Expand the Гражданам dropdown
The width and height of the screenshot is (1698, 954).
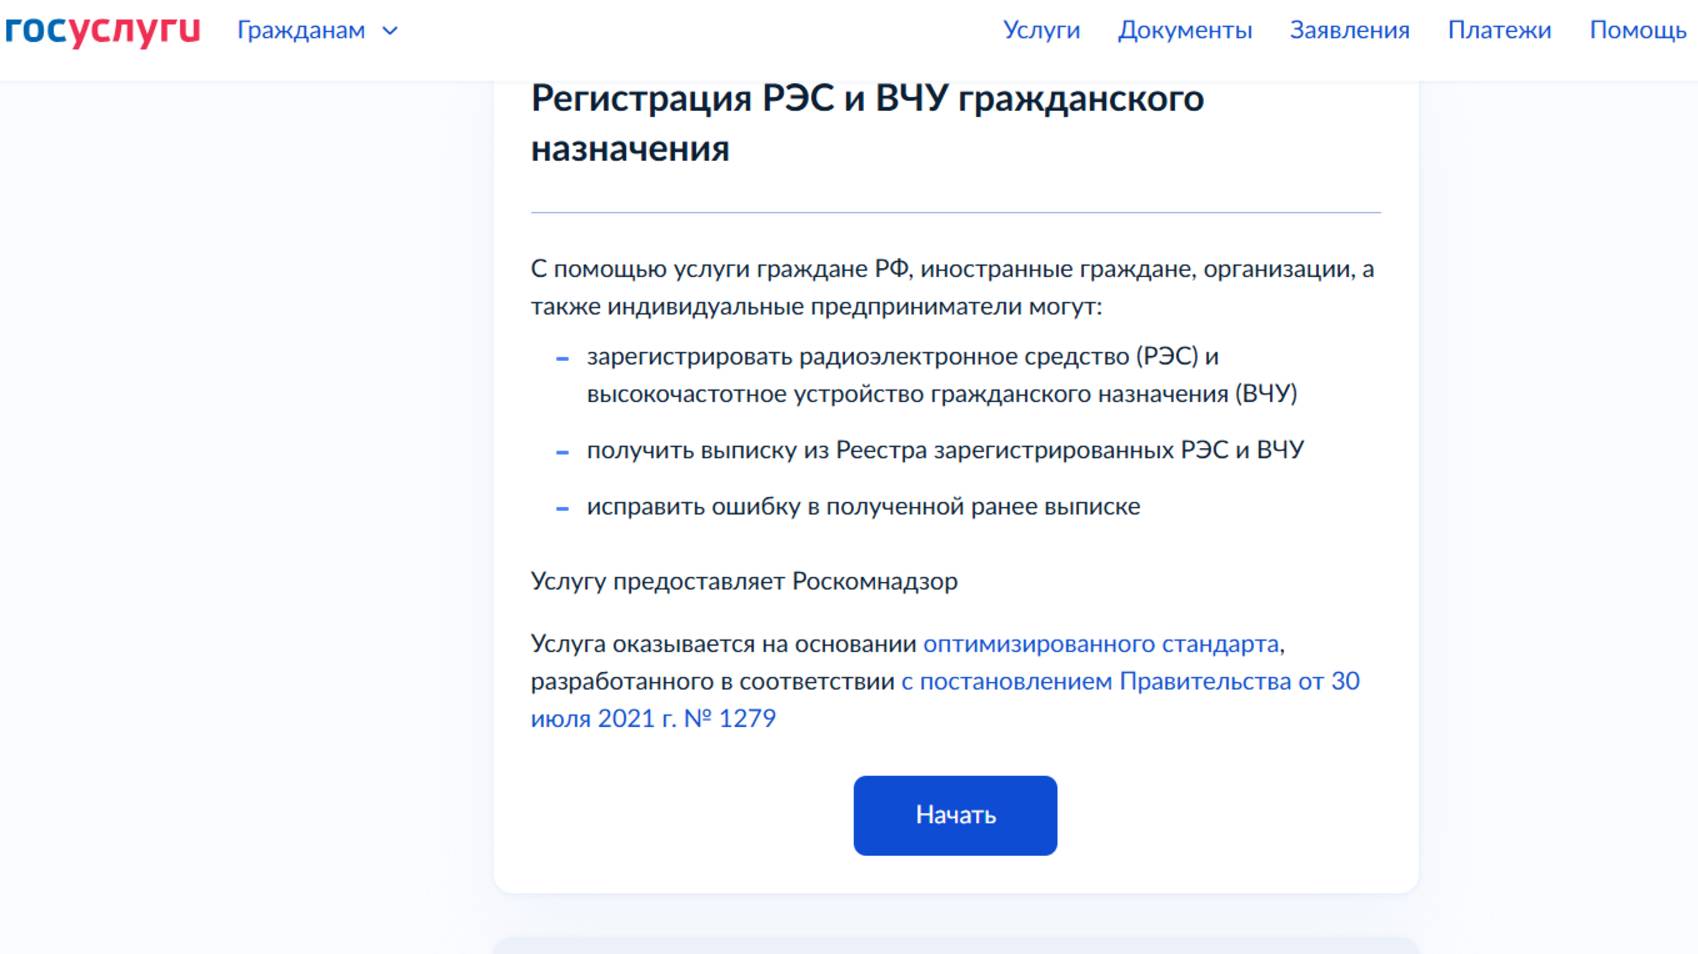(x=317, y=31)
